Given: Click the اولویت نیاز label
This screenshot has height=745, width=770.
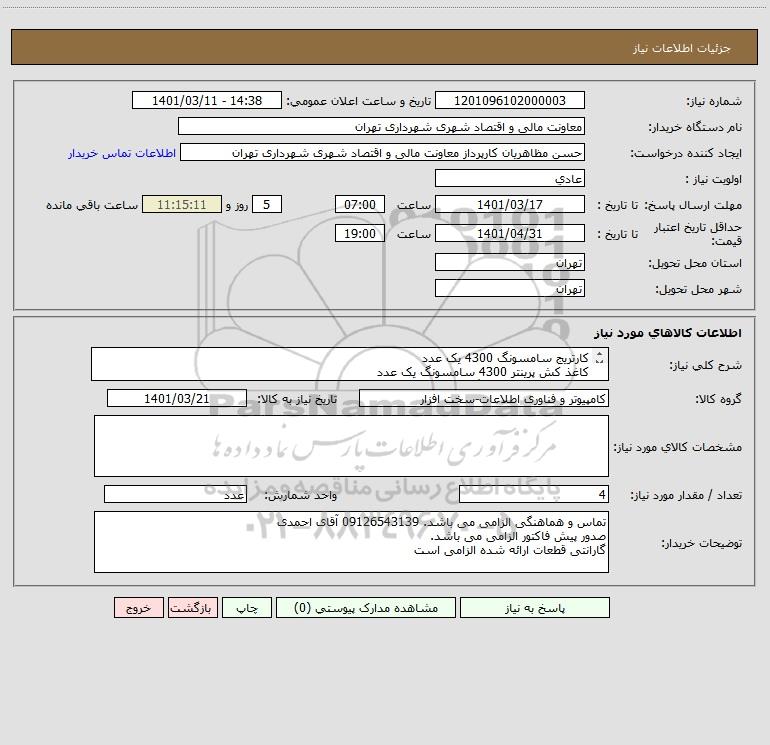Looking at the screenshot, I should (x=714, y=179).
